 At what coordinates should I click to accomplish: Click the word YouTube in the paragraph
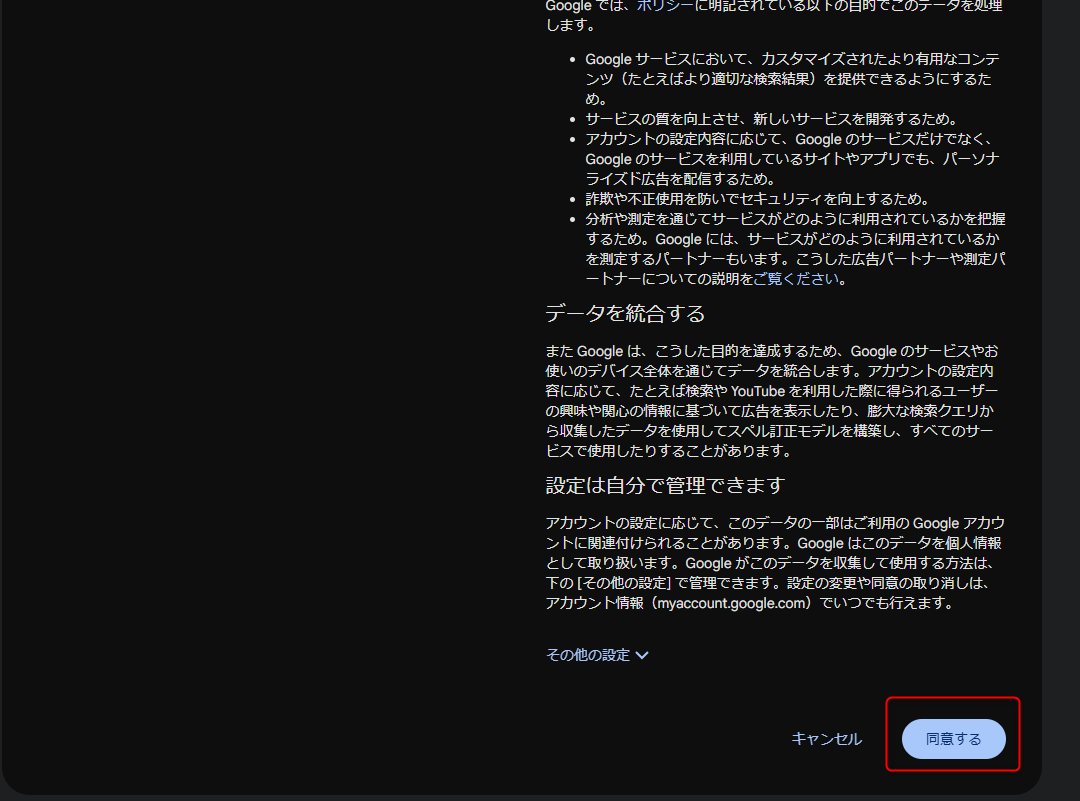757,391
